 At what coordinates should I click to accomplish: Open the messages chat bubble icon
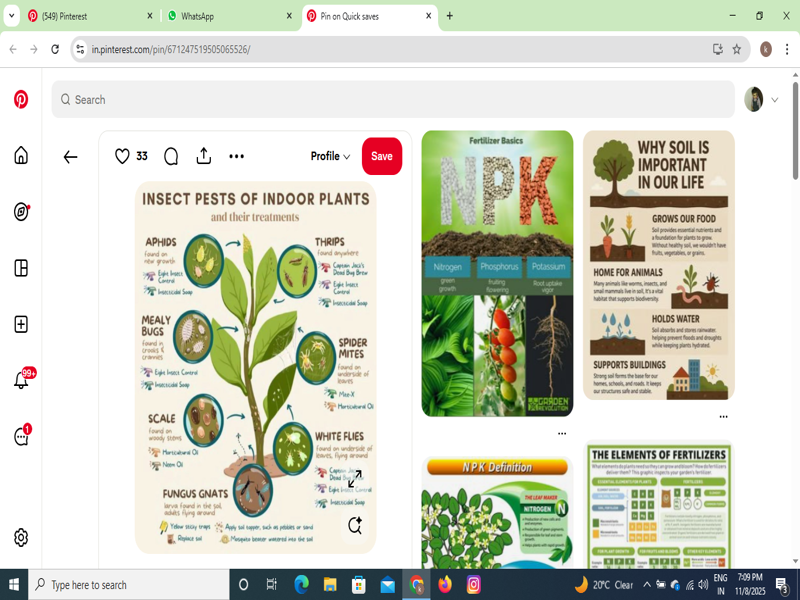click(x=21, y=437)
